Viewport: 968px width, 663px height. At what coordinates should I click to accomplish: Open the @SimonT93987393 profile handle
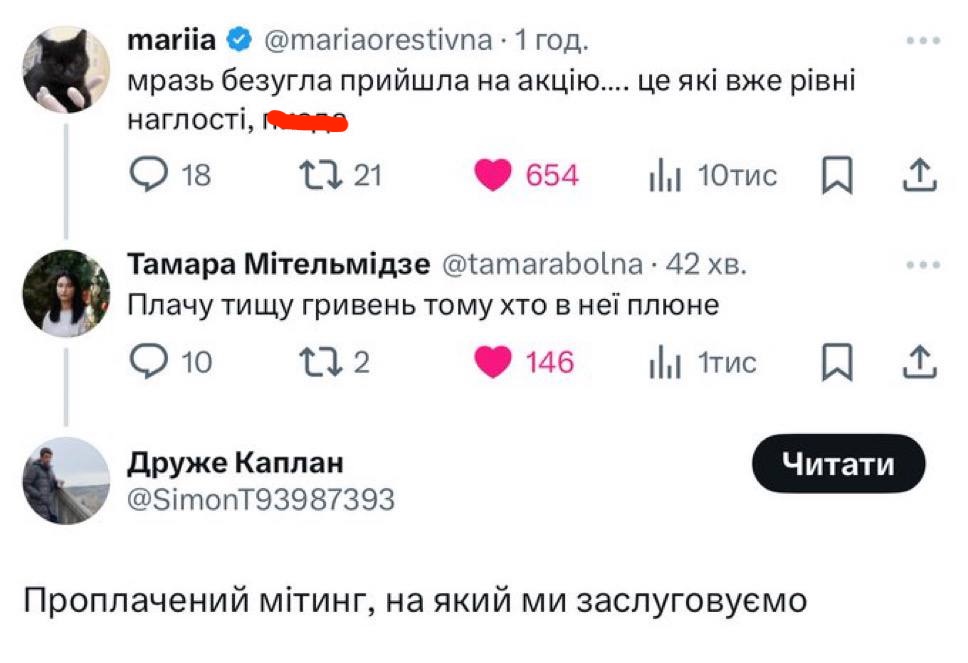click(x=262, y=498)
